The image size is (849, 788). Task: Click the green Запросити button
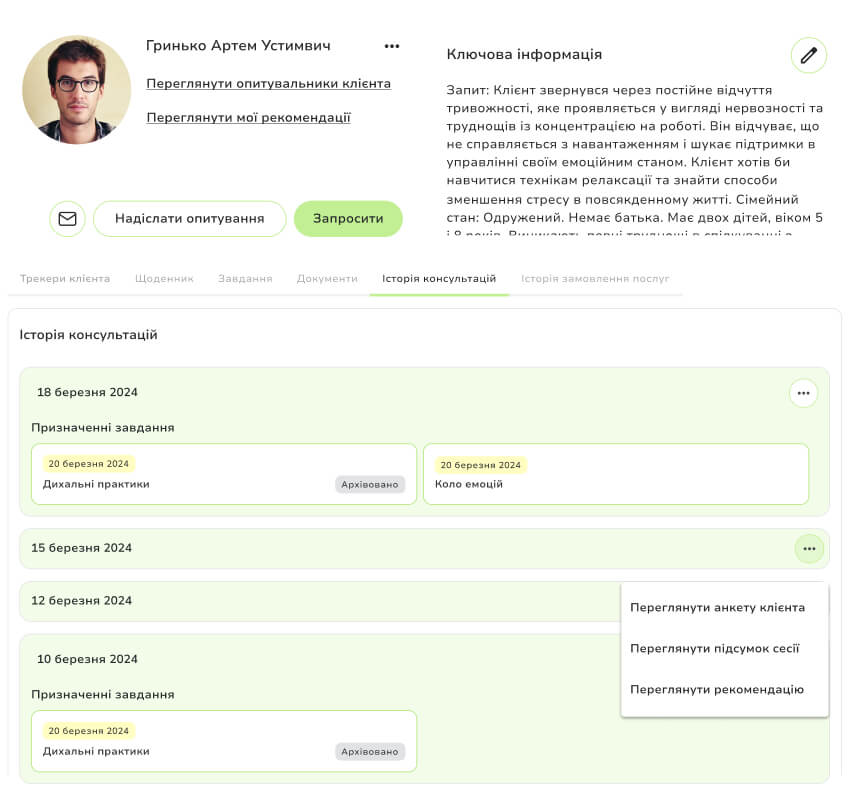click(x=348, y=219)
